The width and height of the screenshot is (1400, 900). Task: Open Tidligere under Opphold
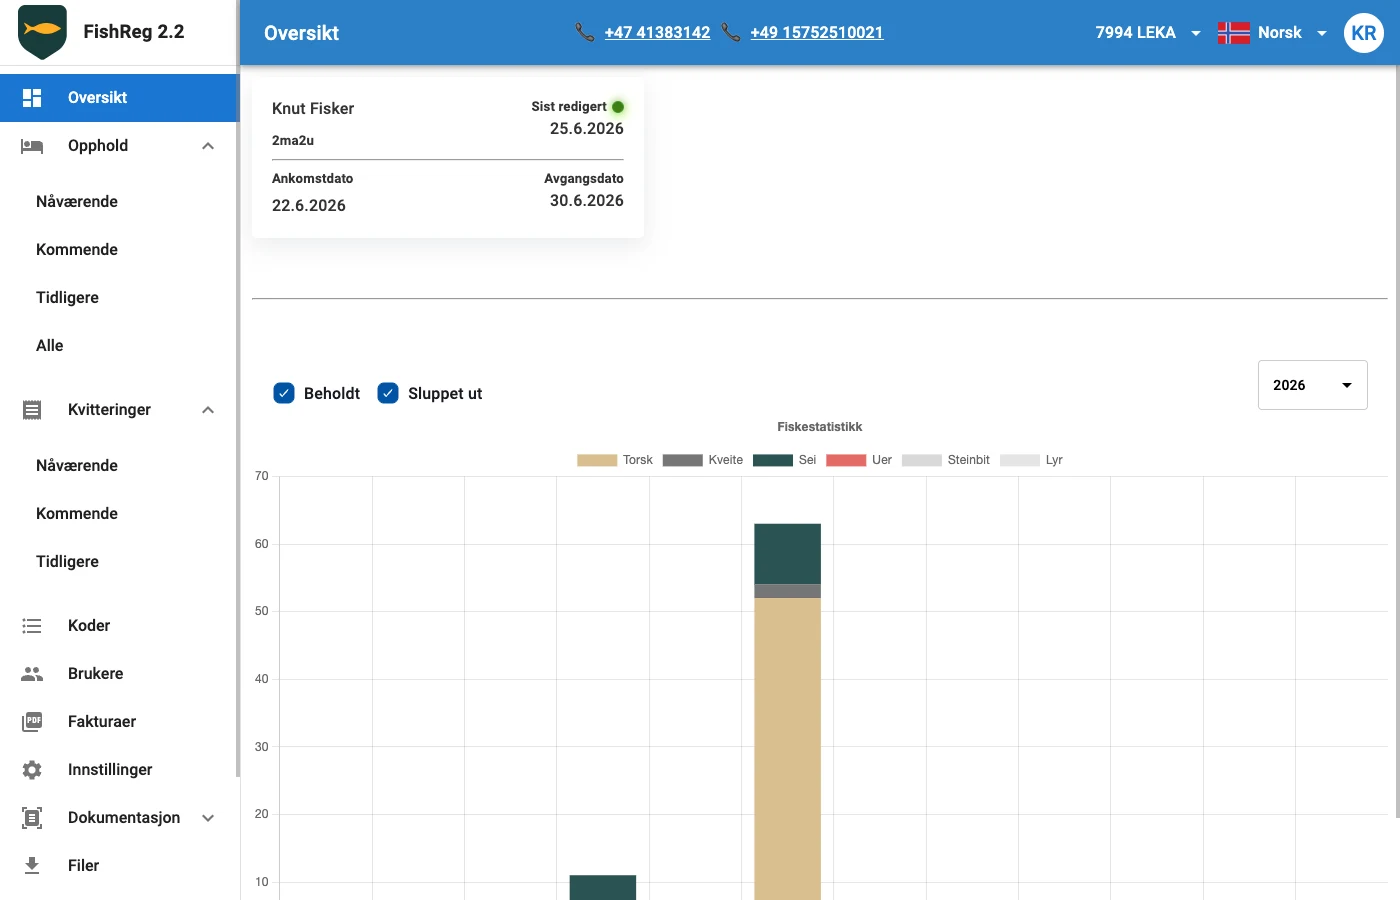pos(120,298)
